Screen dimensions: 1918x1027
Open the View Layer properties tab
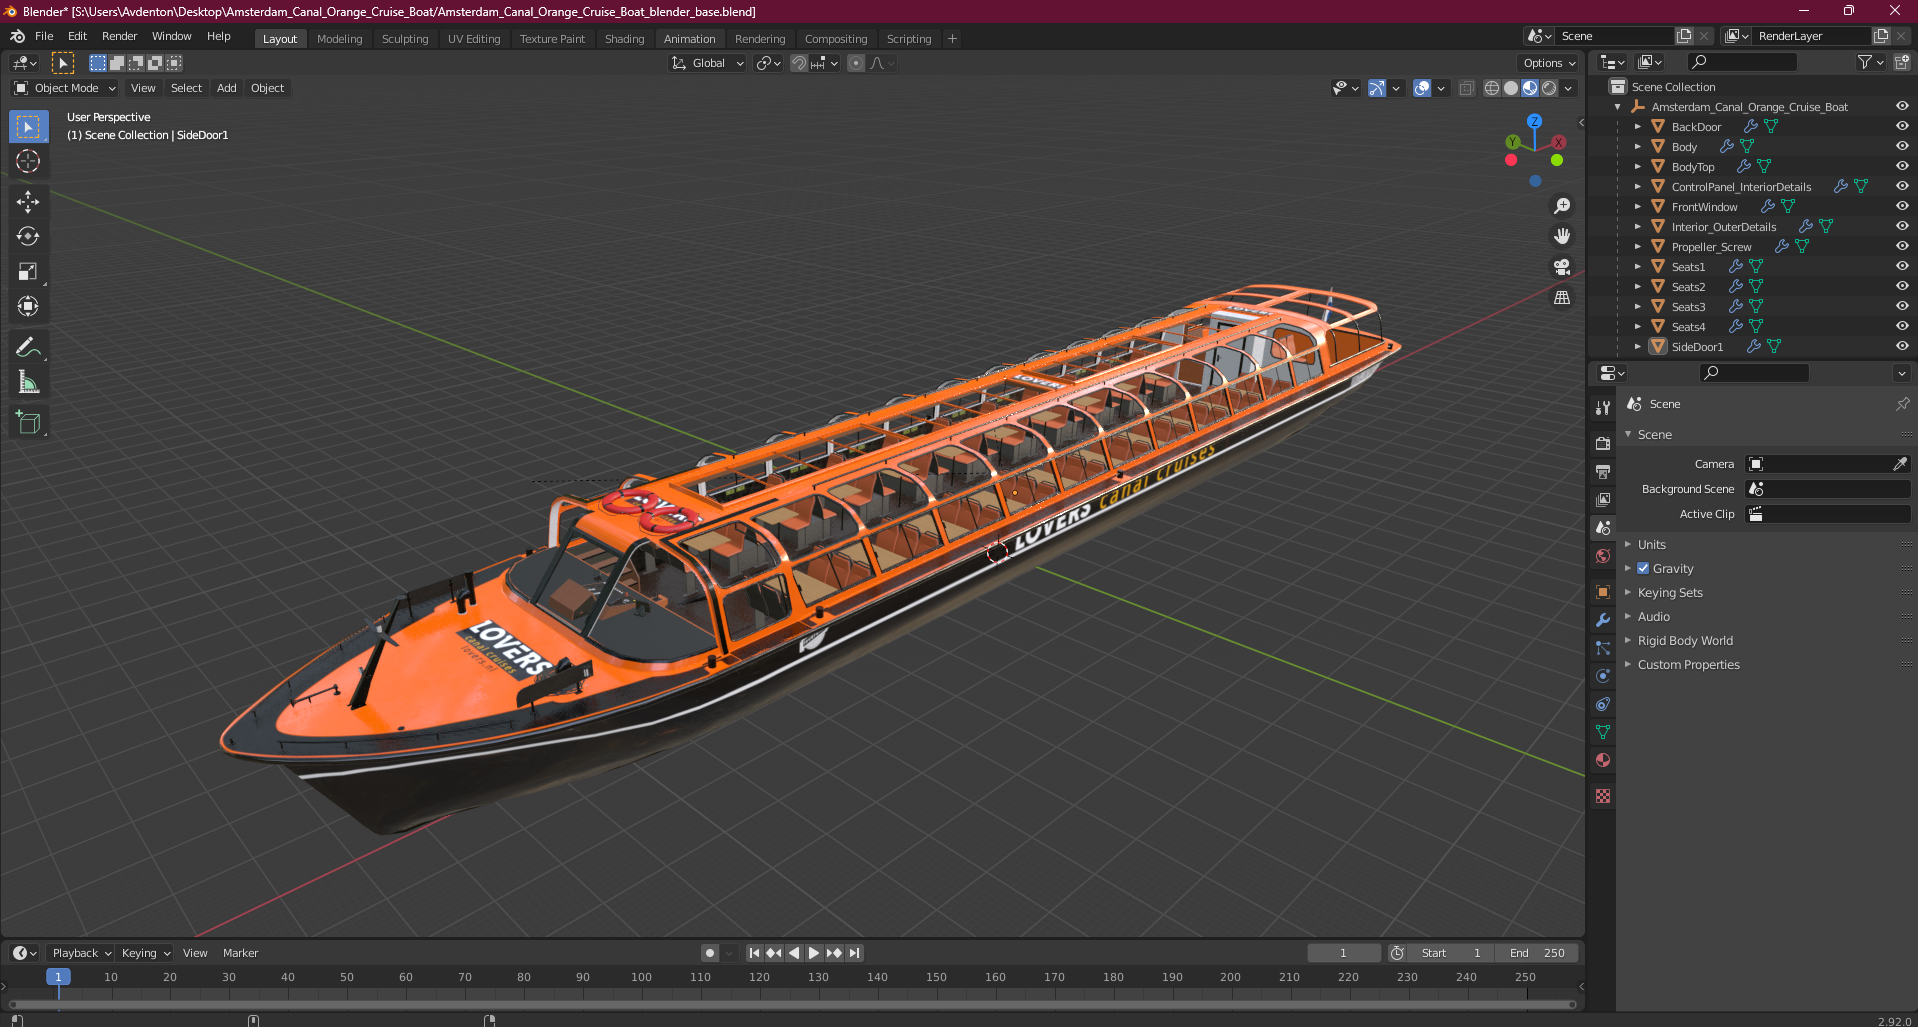[1603, 499]
